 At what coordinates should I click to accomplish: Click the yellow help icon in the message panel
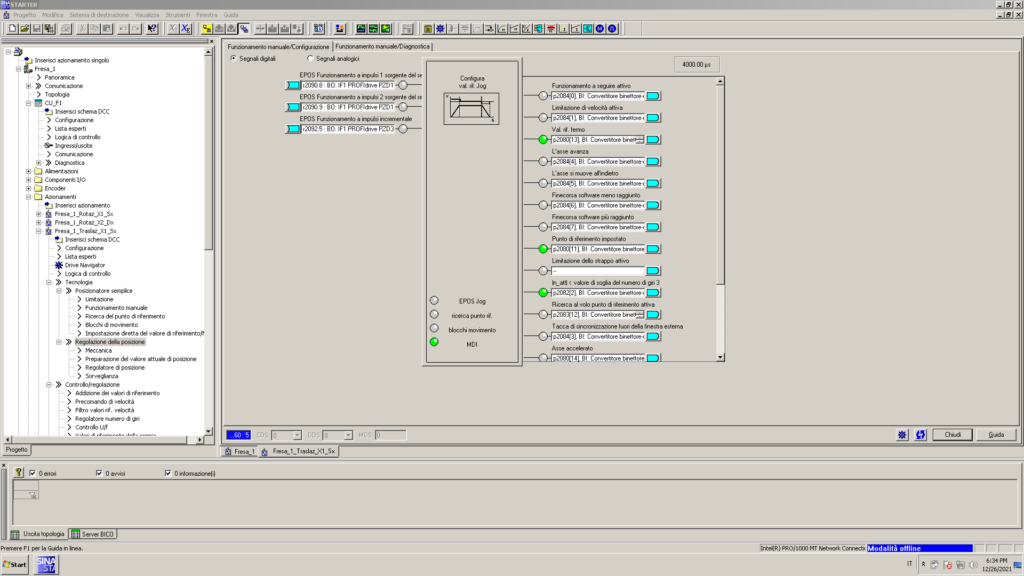pos(18,472)
